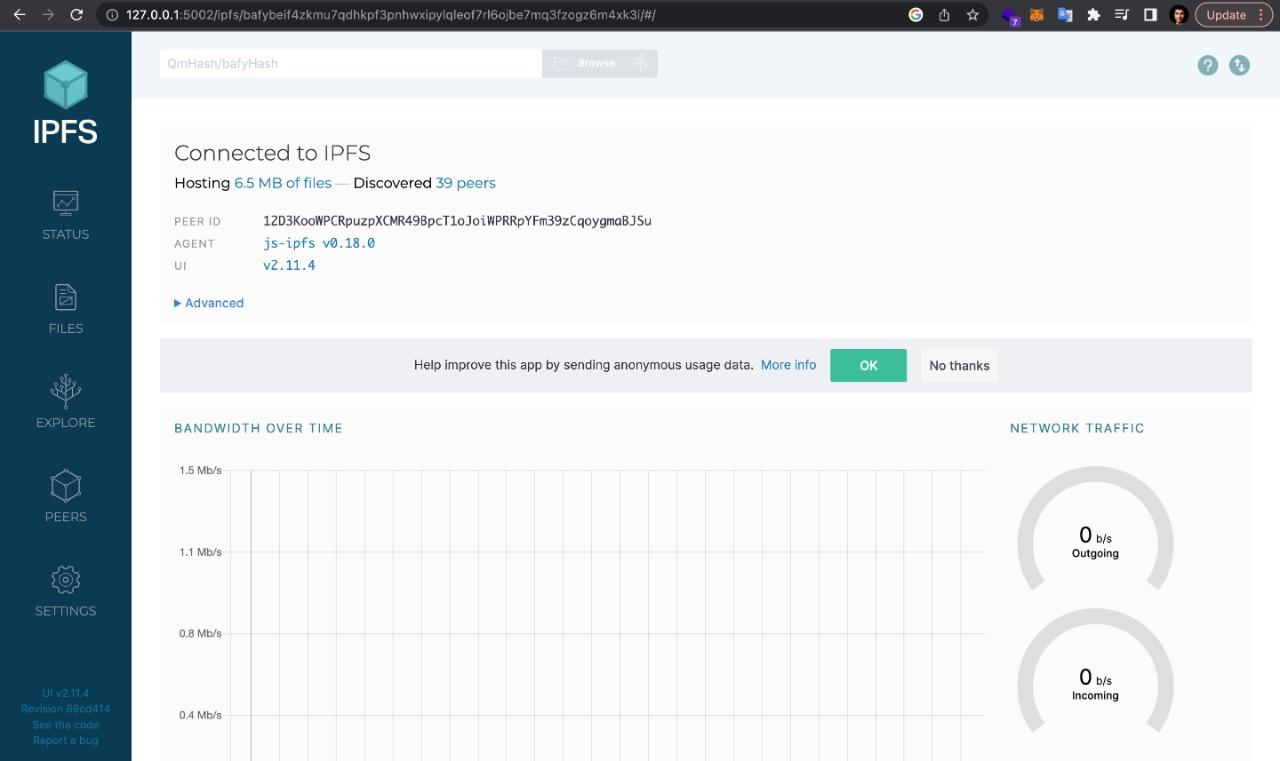Open Report a bug link
Viewport: 1280px width, 761px height.
65,741
